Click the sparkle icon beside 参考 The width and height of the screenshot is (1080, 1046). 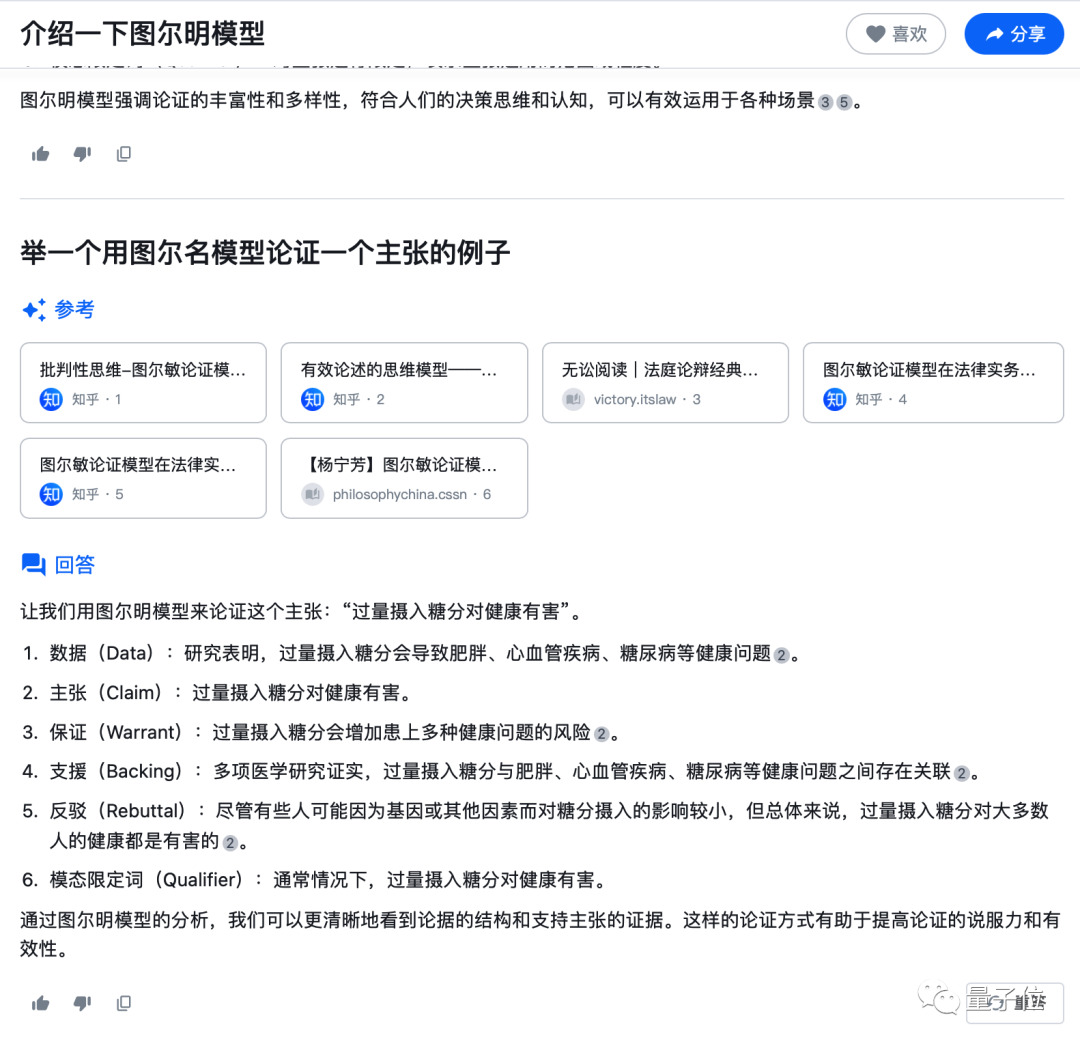[34, 310]
